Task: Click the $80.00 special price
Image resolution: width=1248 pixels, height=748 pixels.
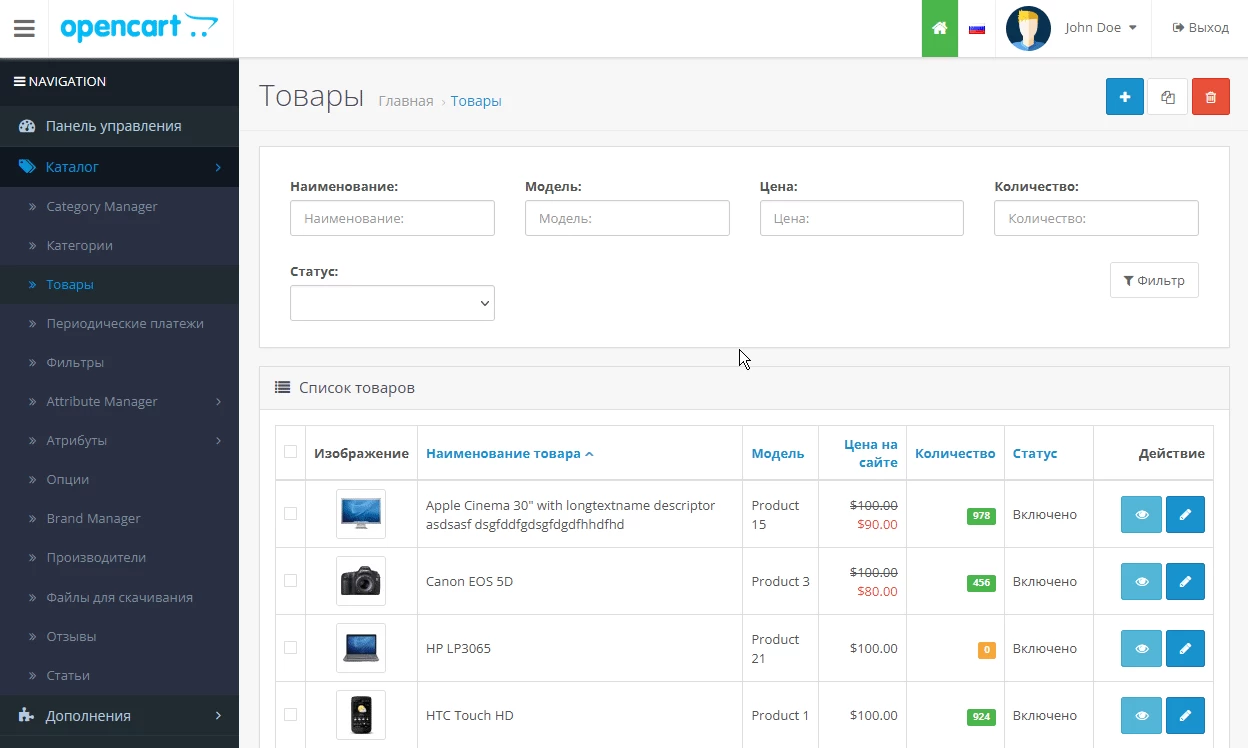Action: coord(877,591)
